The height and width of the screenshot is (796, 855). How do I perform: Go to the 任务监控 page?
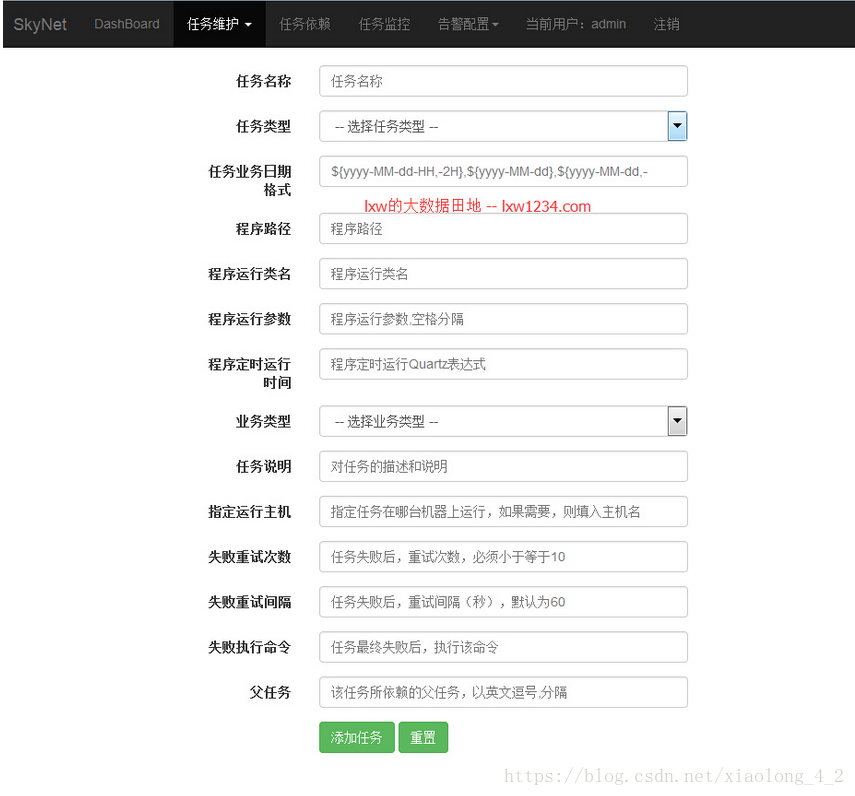point(384,24)
